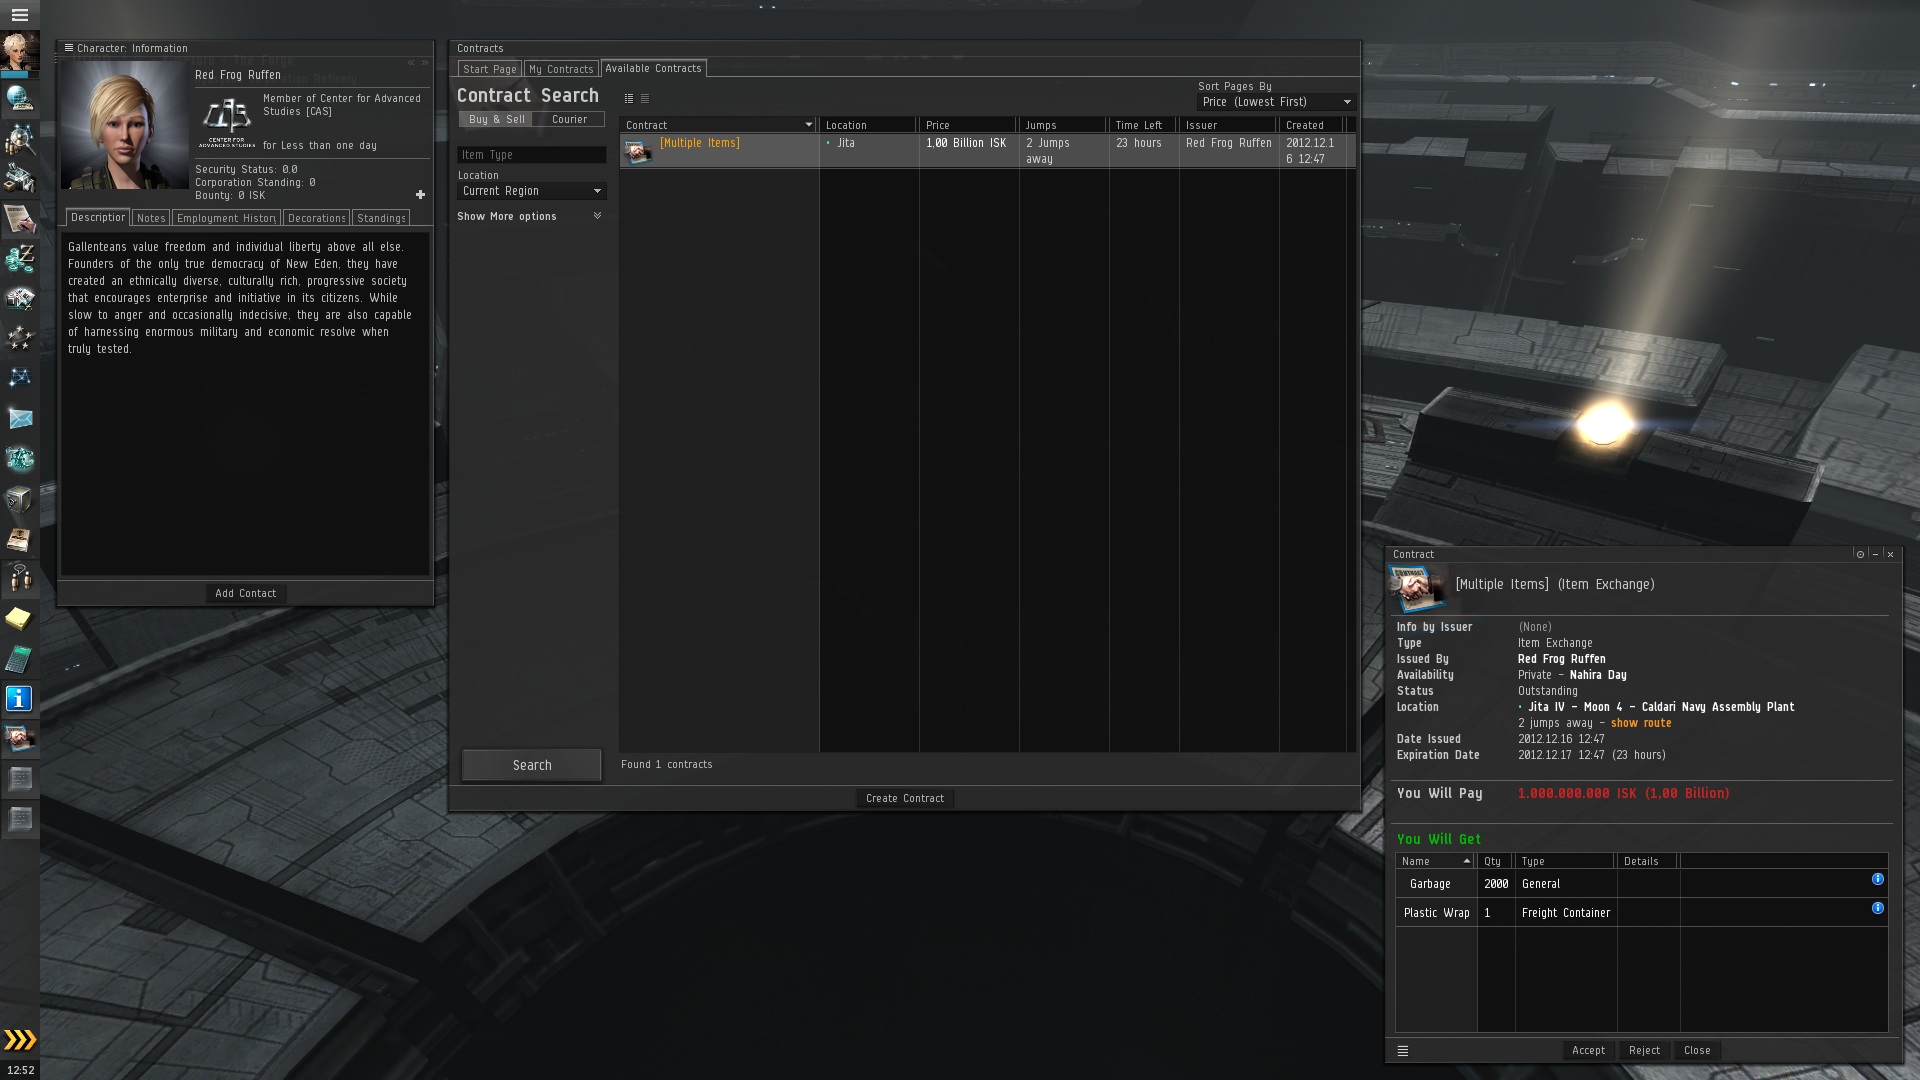1920x1080 pixels.
Task: Toggle detailed list view icon
Action: (629, 98)
